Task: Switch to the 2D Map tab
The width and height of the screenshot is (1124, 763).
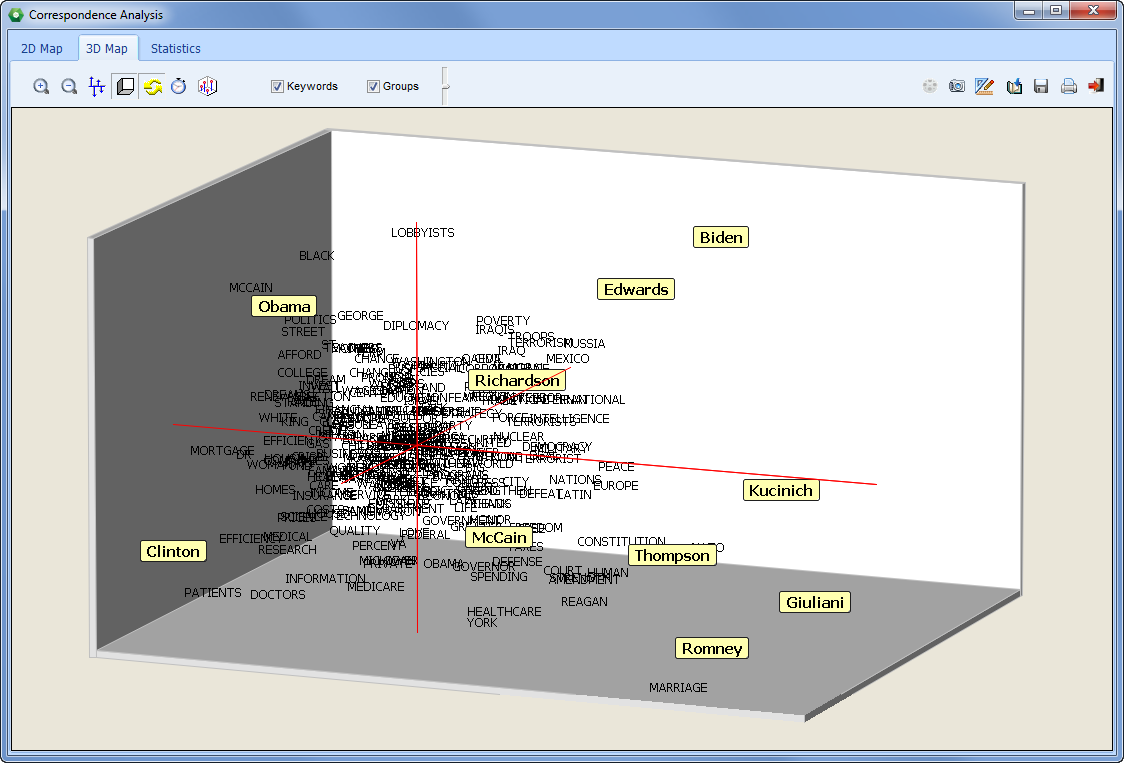Action: coord(42,48)
